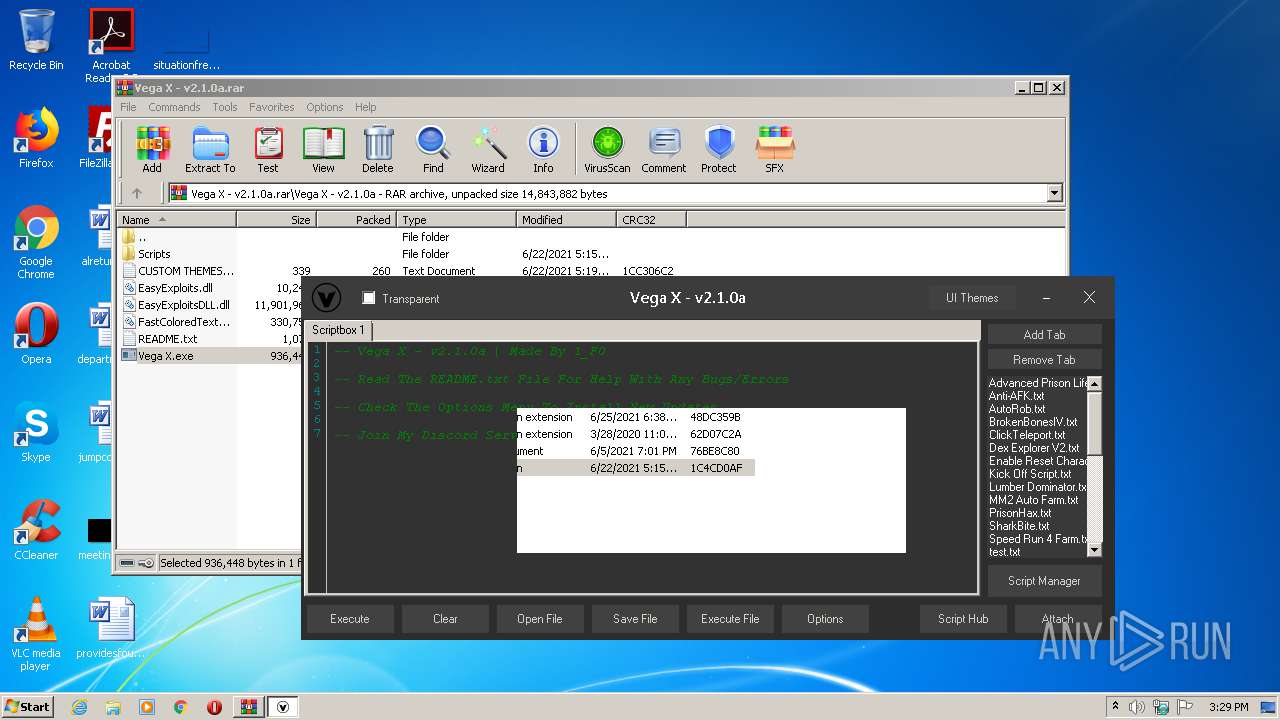Click WinRAR taskbar button
Image resolution: width=1280 pixels, height=720 pixels.
[249, 707]
